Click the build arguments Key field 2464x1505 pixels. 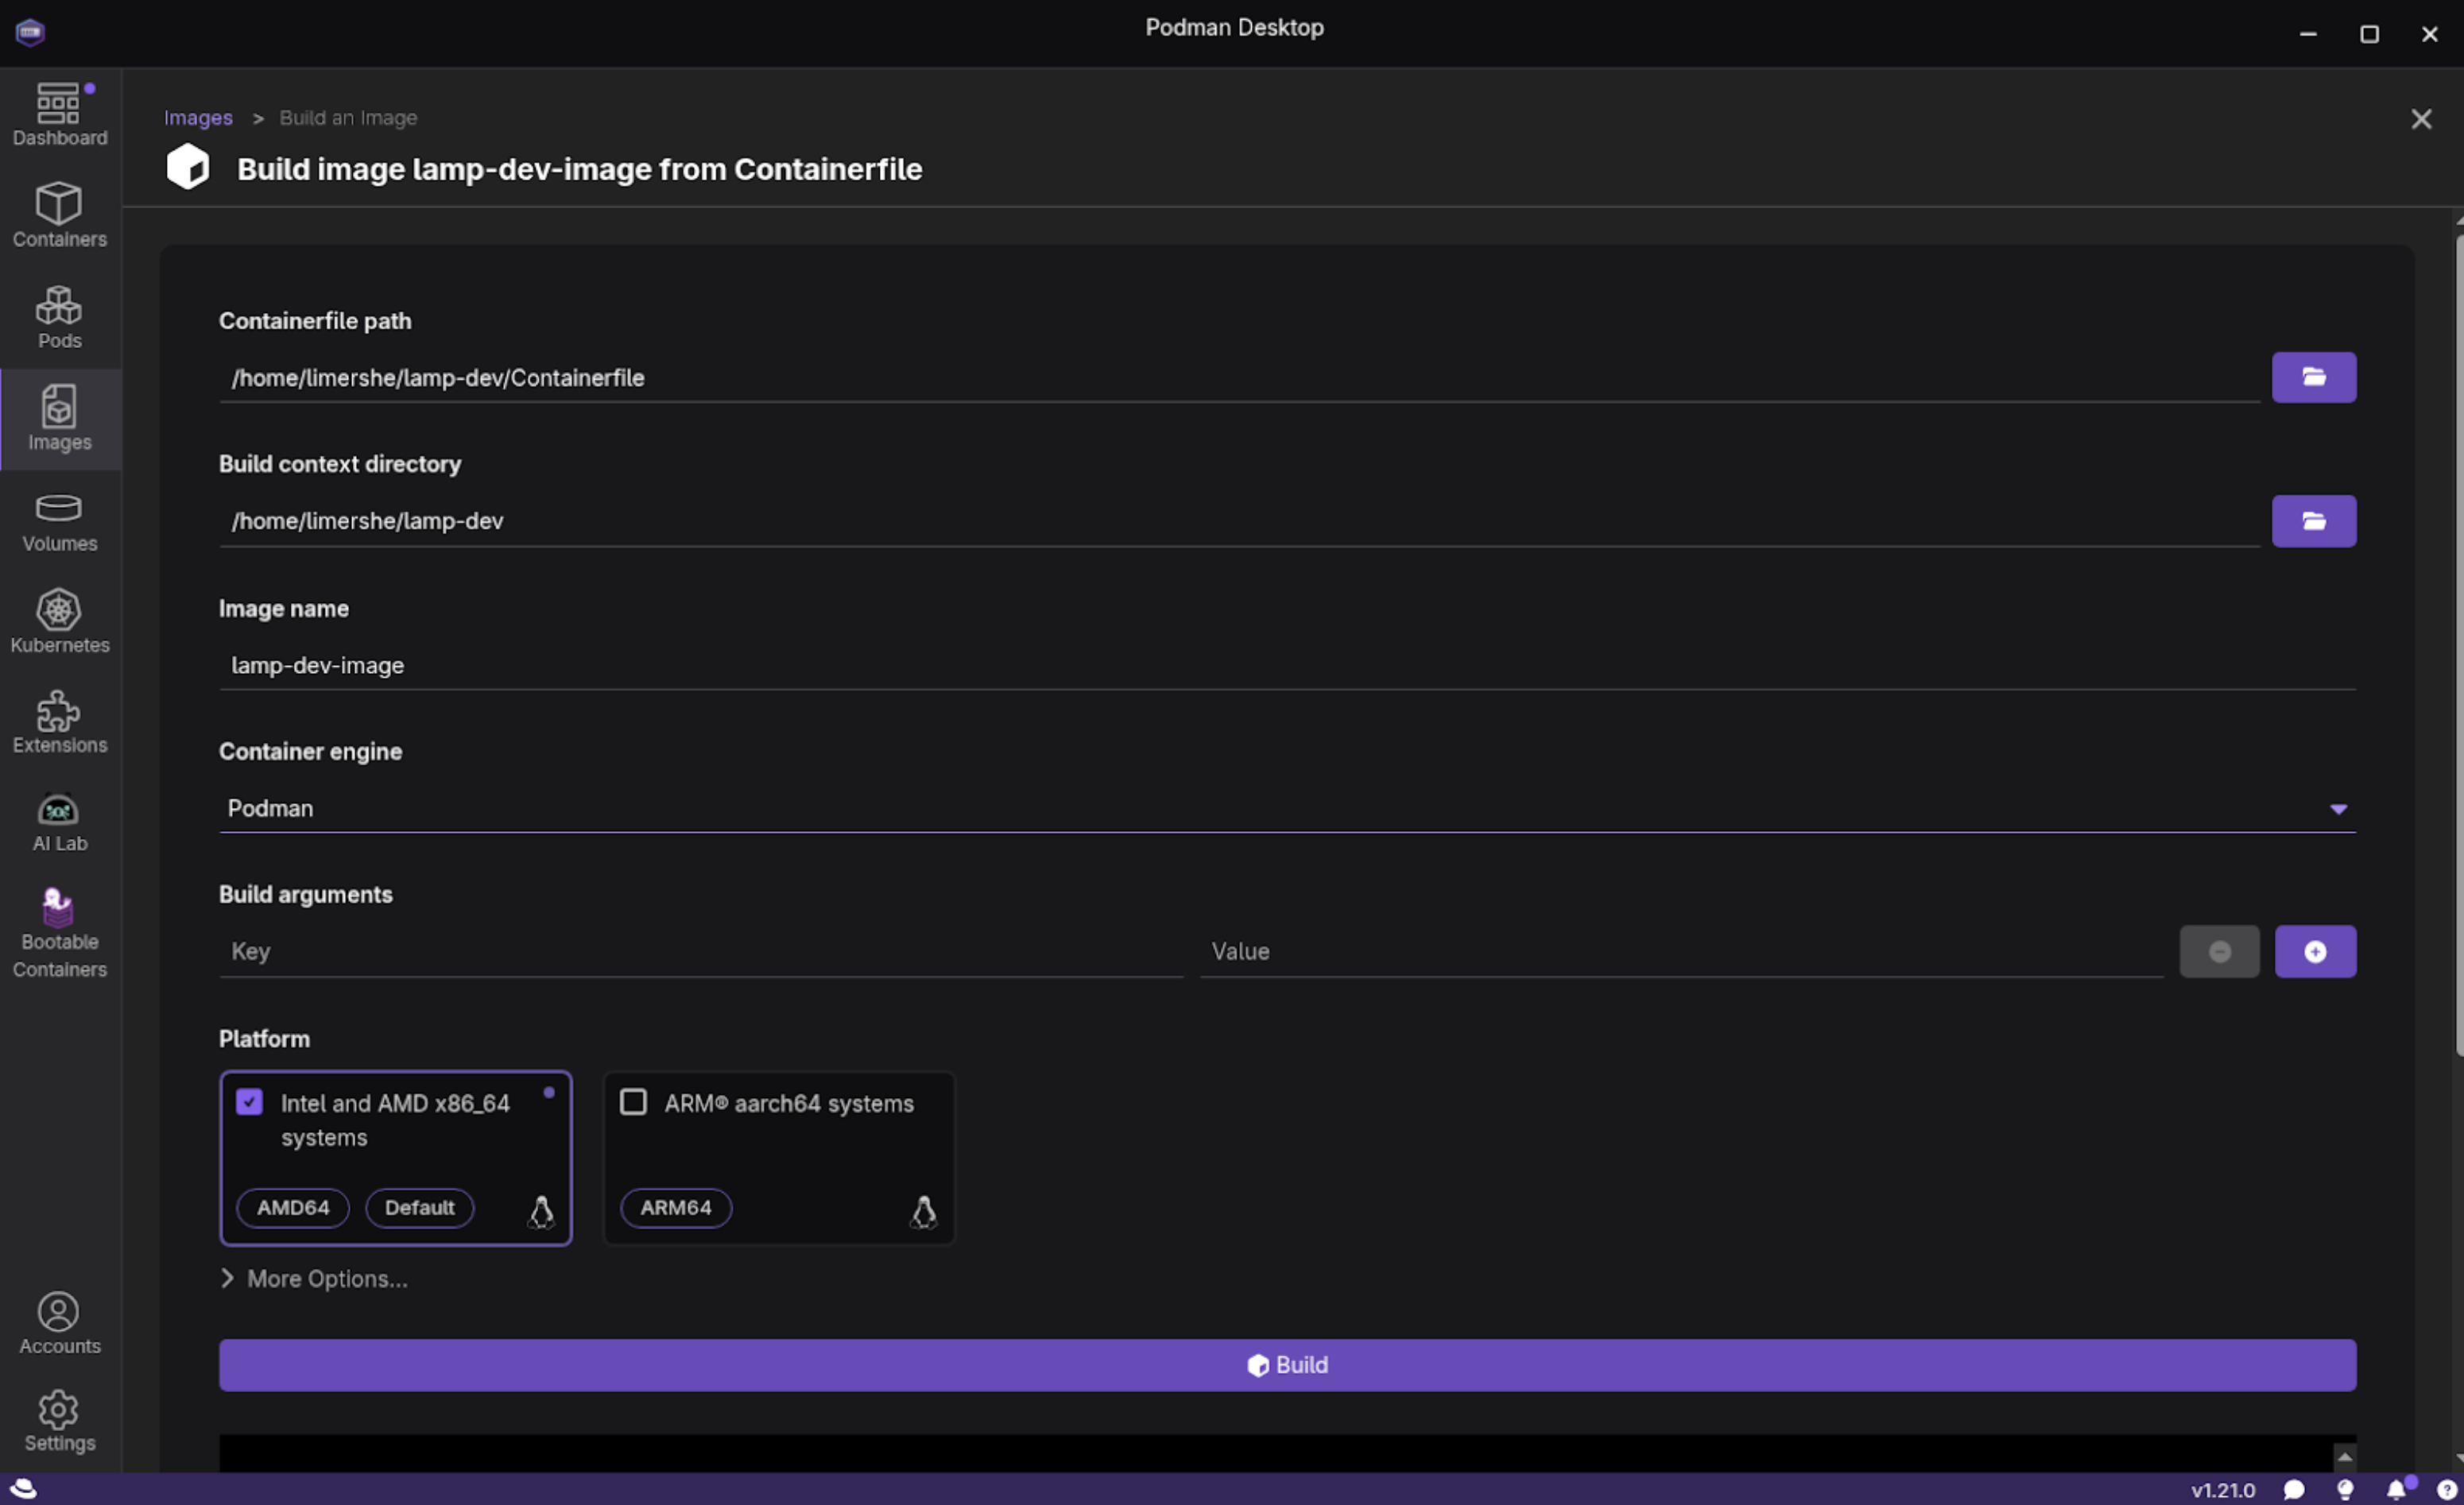[700, 951]
